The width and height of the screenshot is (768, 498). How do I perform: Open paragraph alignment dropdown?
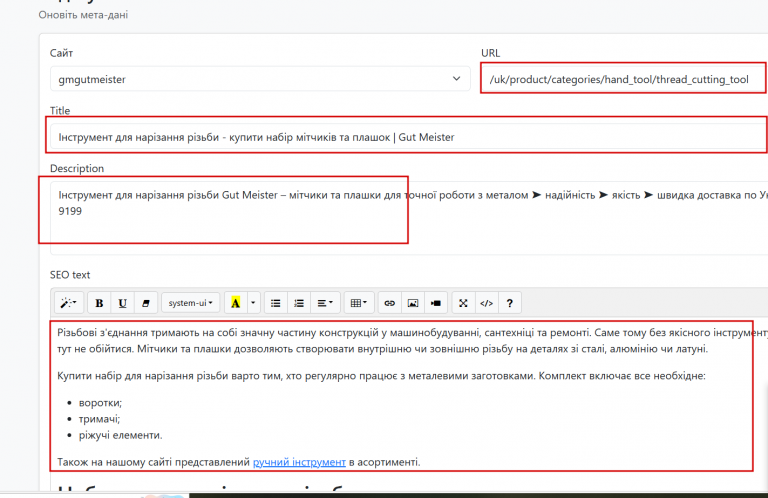coord(325,303)
